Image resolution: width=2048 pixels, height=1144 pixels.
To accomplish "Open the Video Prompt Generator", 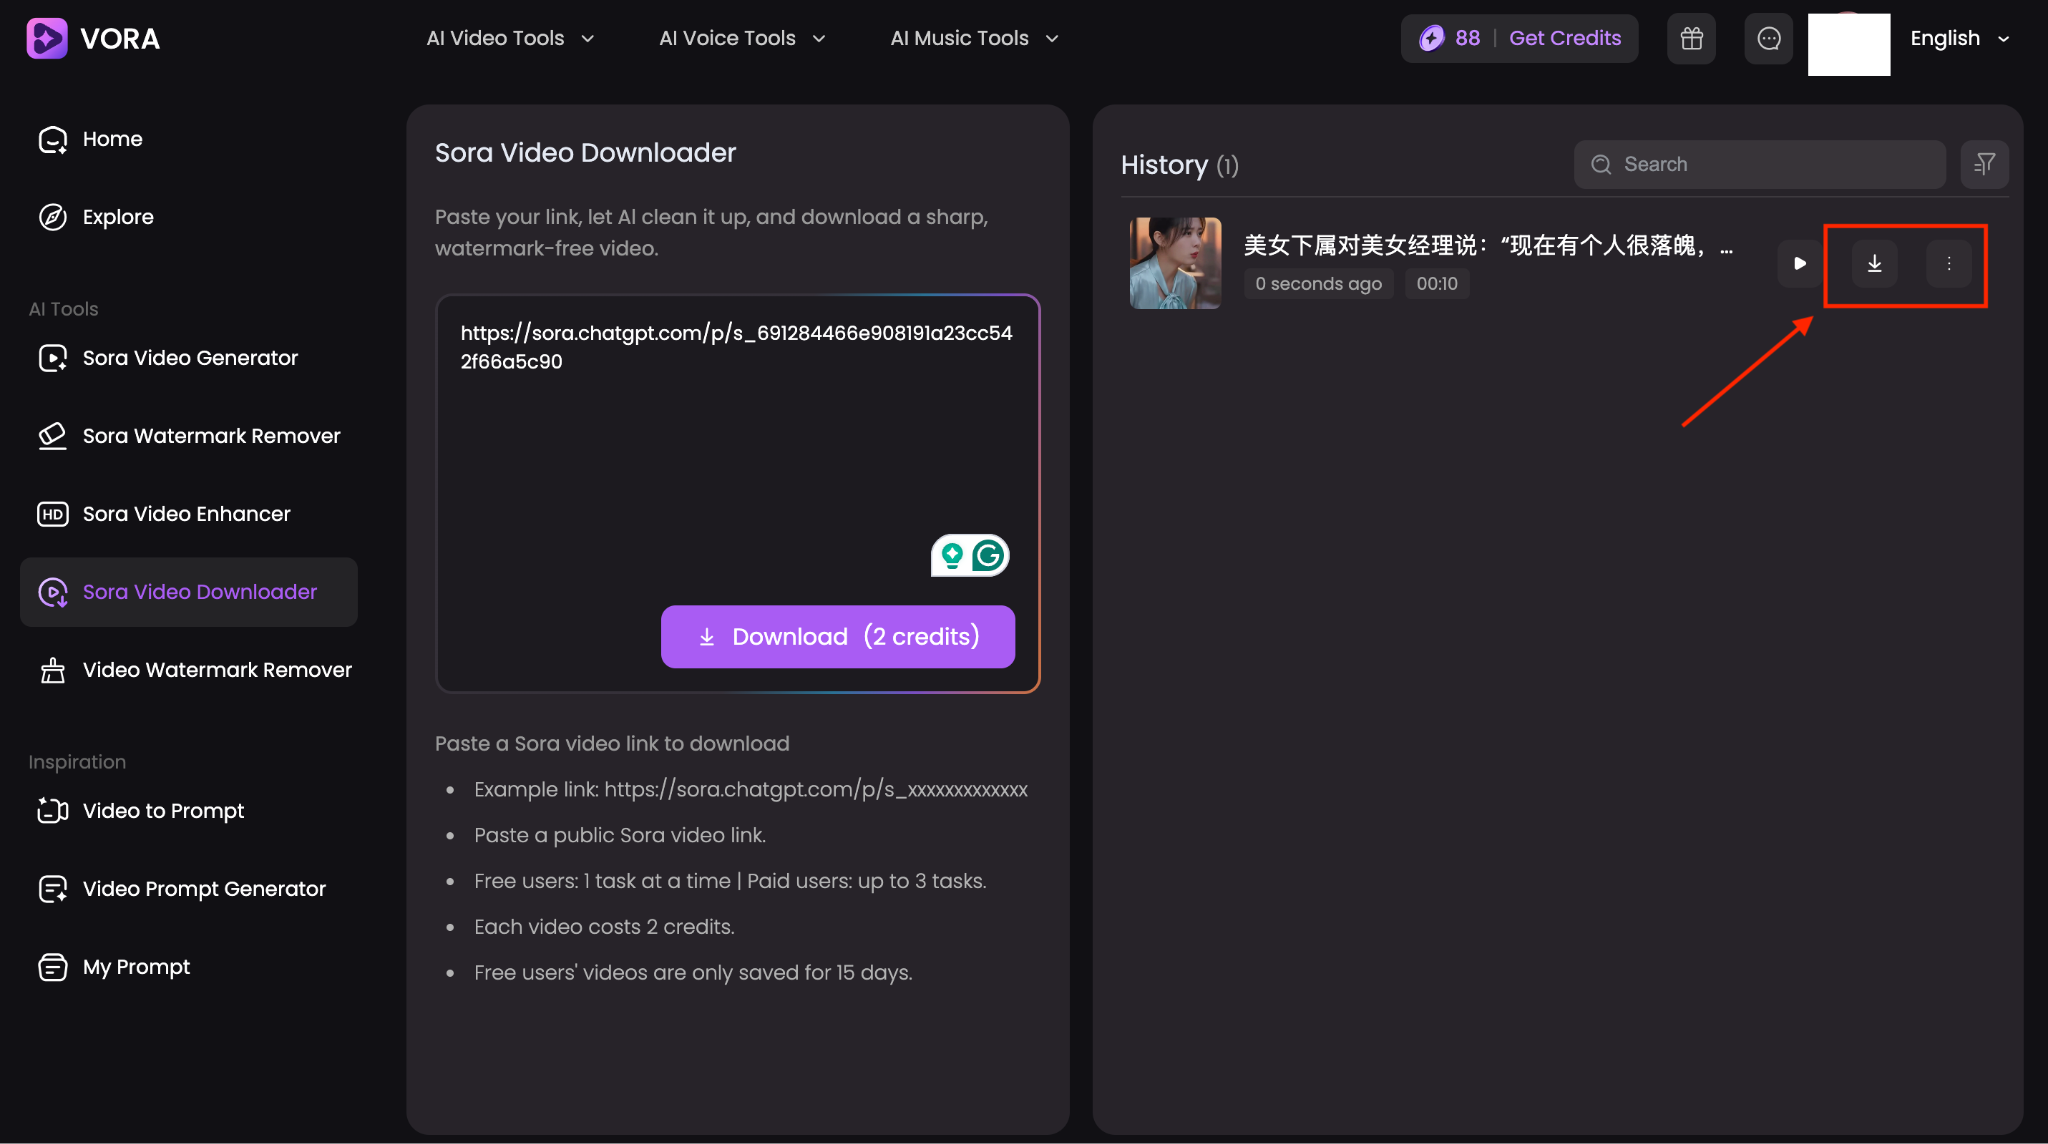I will coord(204,888).
